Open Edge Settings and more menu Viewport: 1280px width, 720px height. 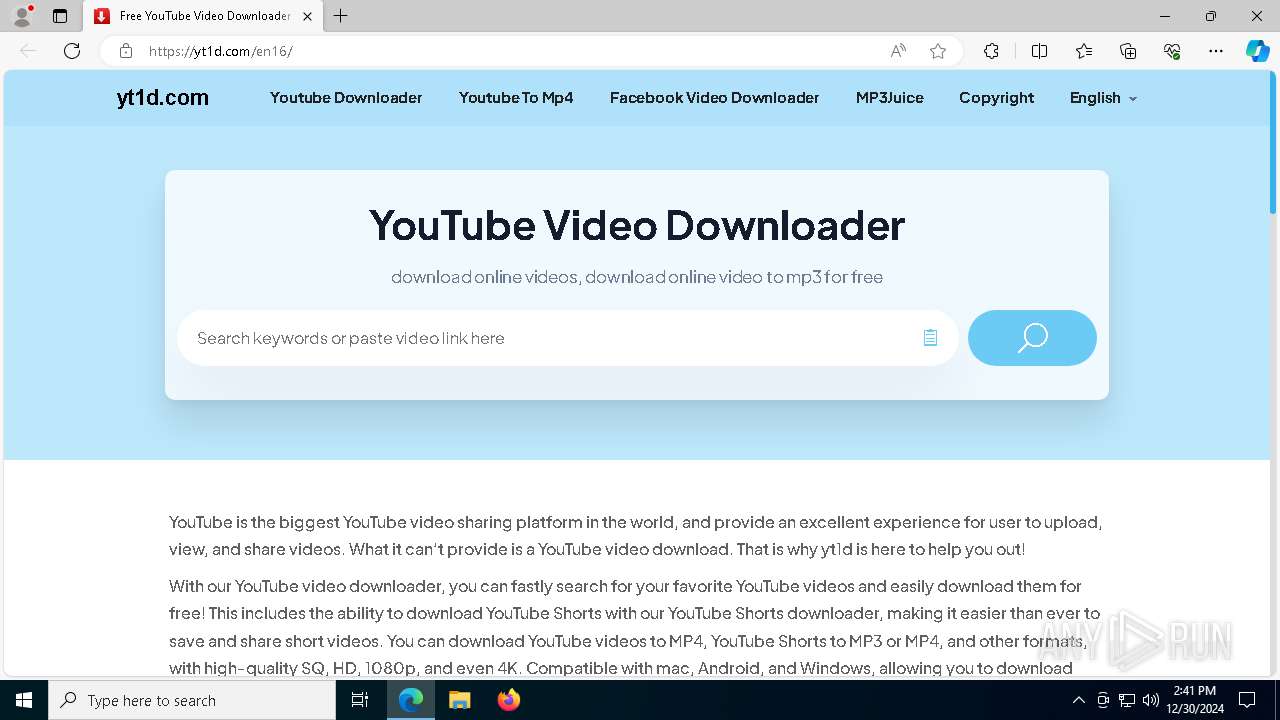click(1216, 51)
